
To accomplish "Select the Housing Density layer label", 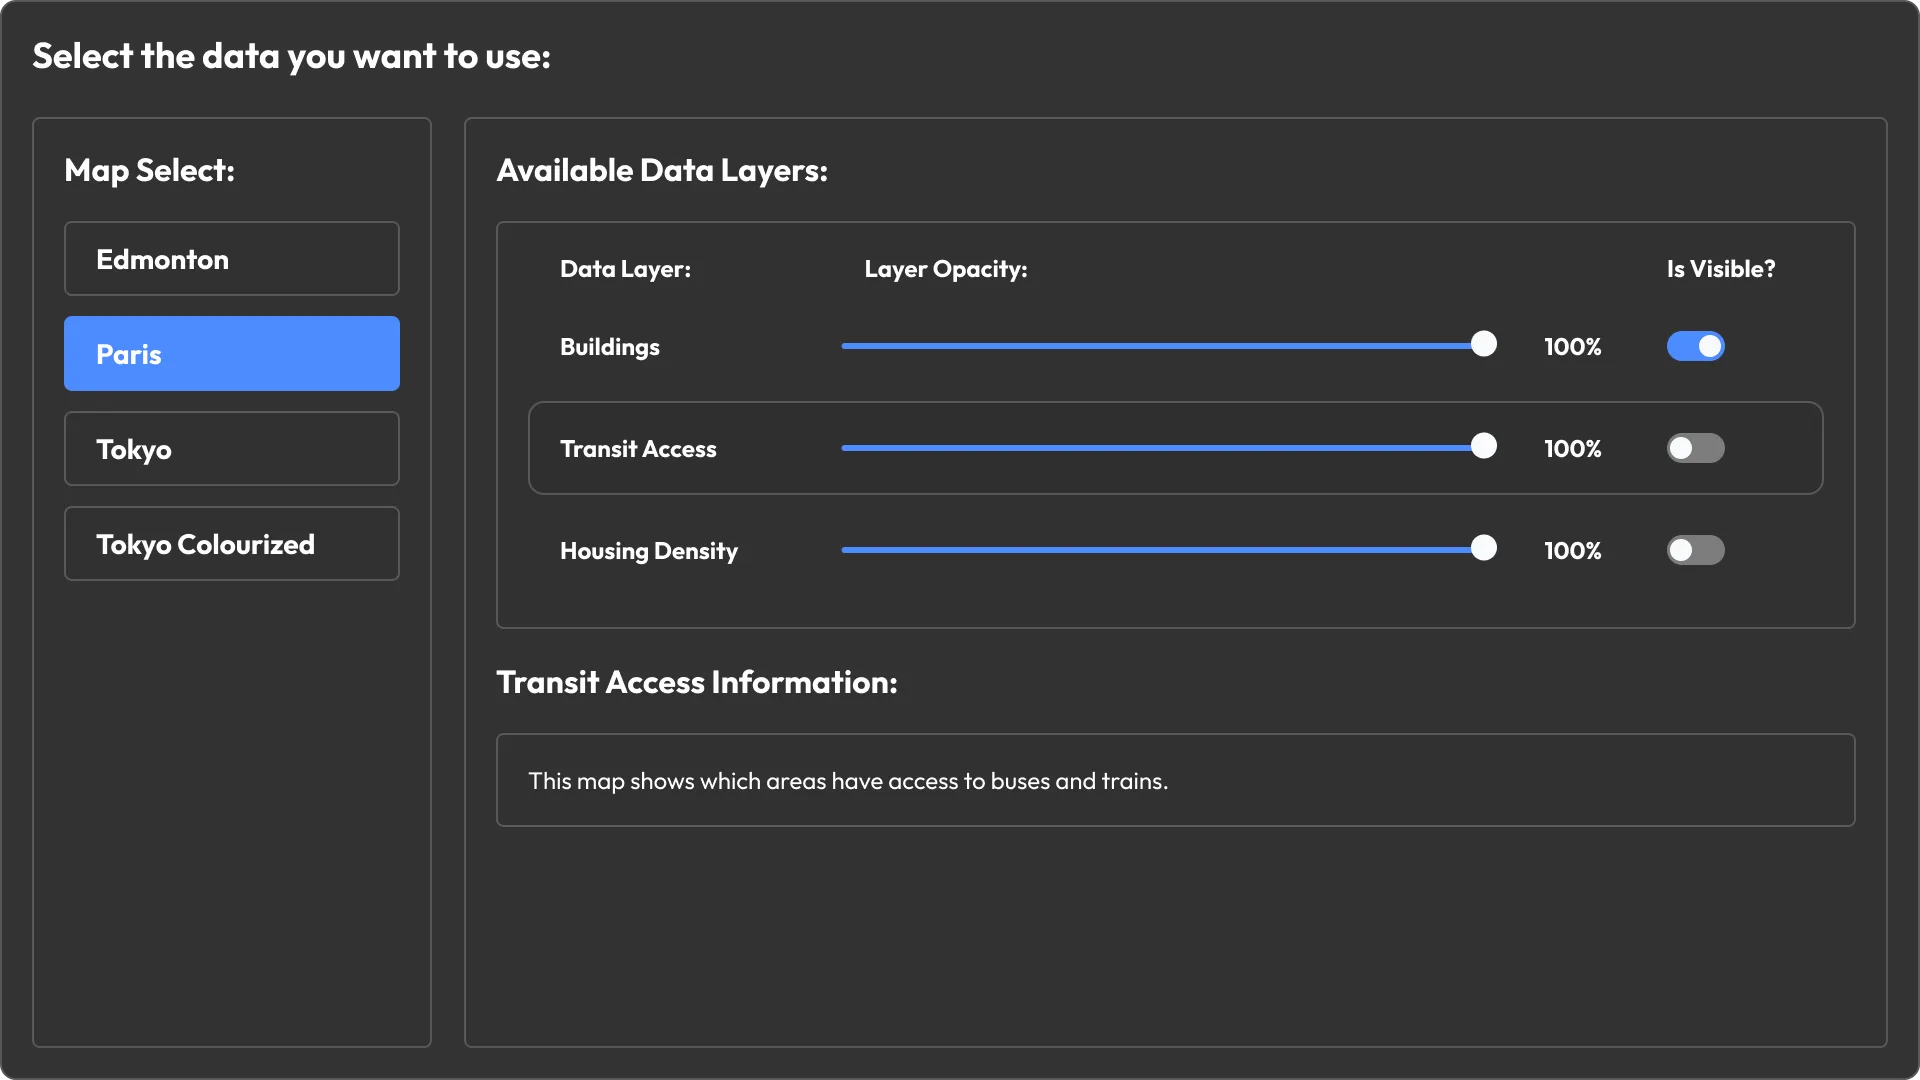I will [648, 551].
